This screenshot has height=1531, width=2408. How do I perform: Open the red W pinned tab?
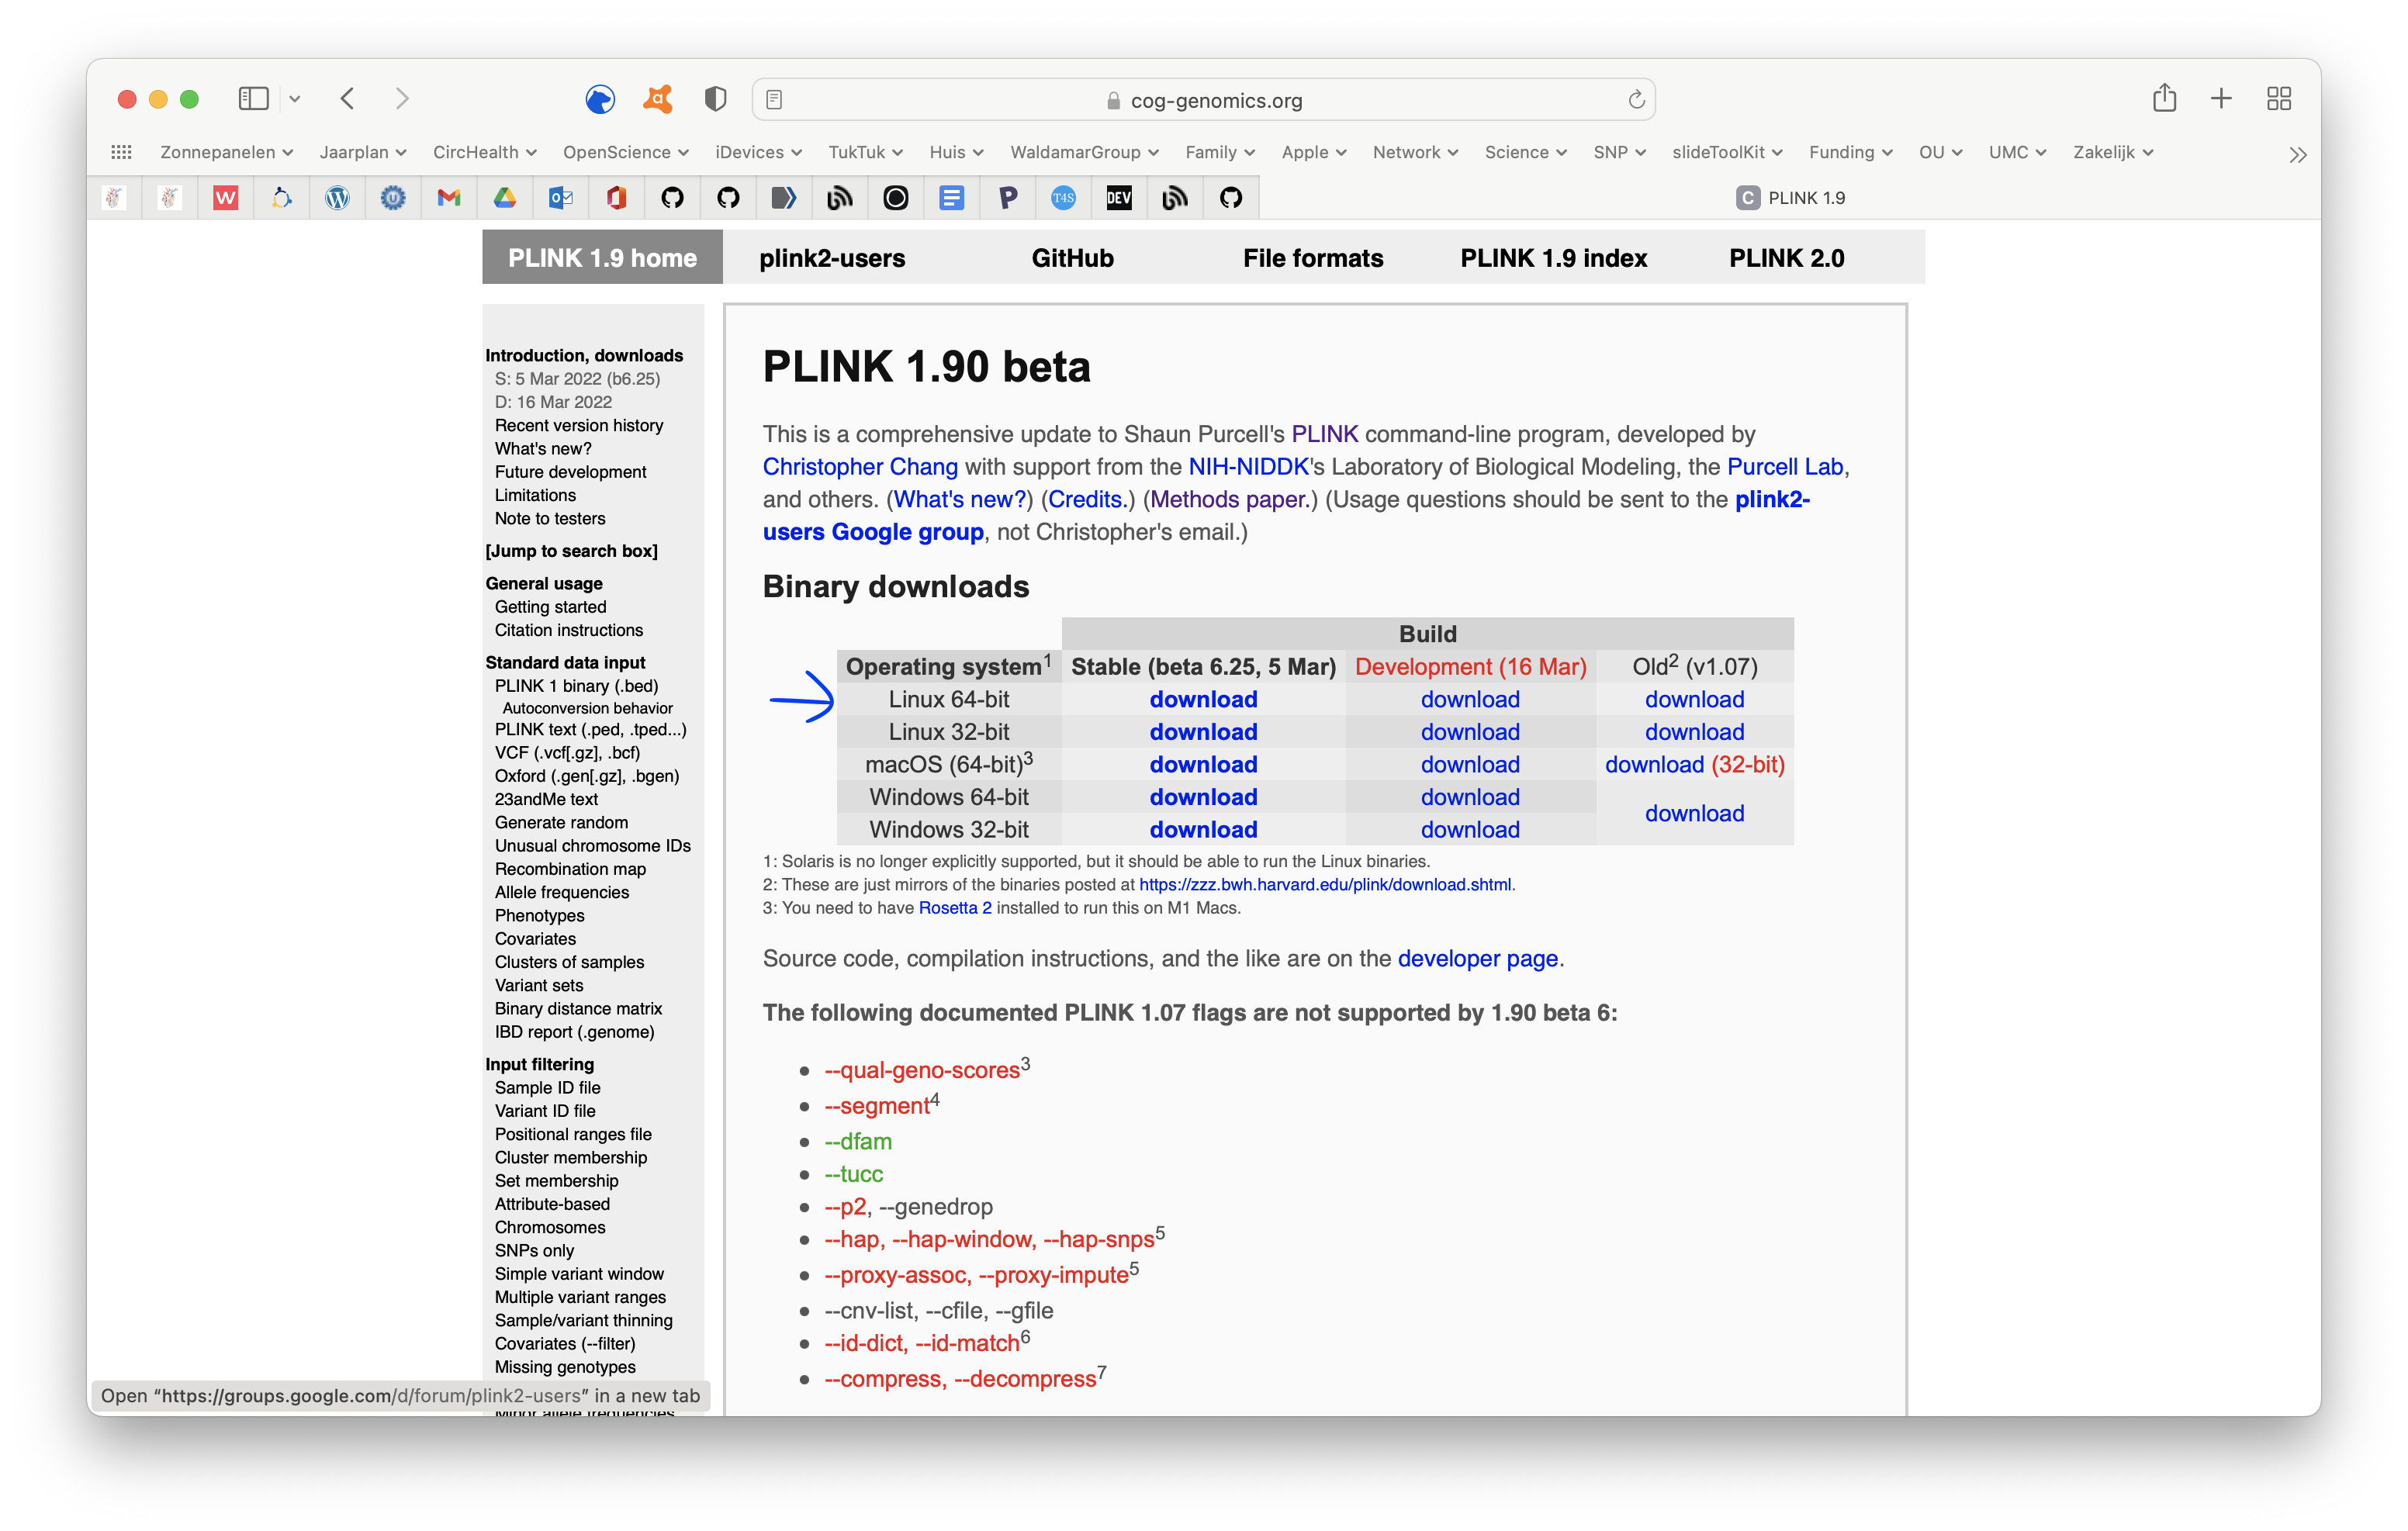(x=226, y=198)
